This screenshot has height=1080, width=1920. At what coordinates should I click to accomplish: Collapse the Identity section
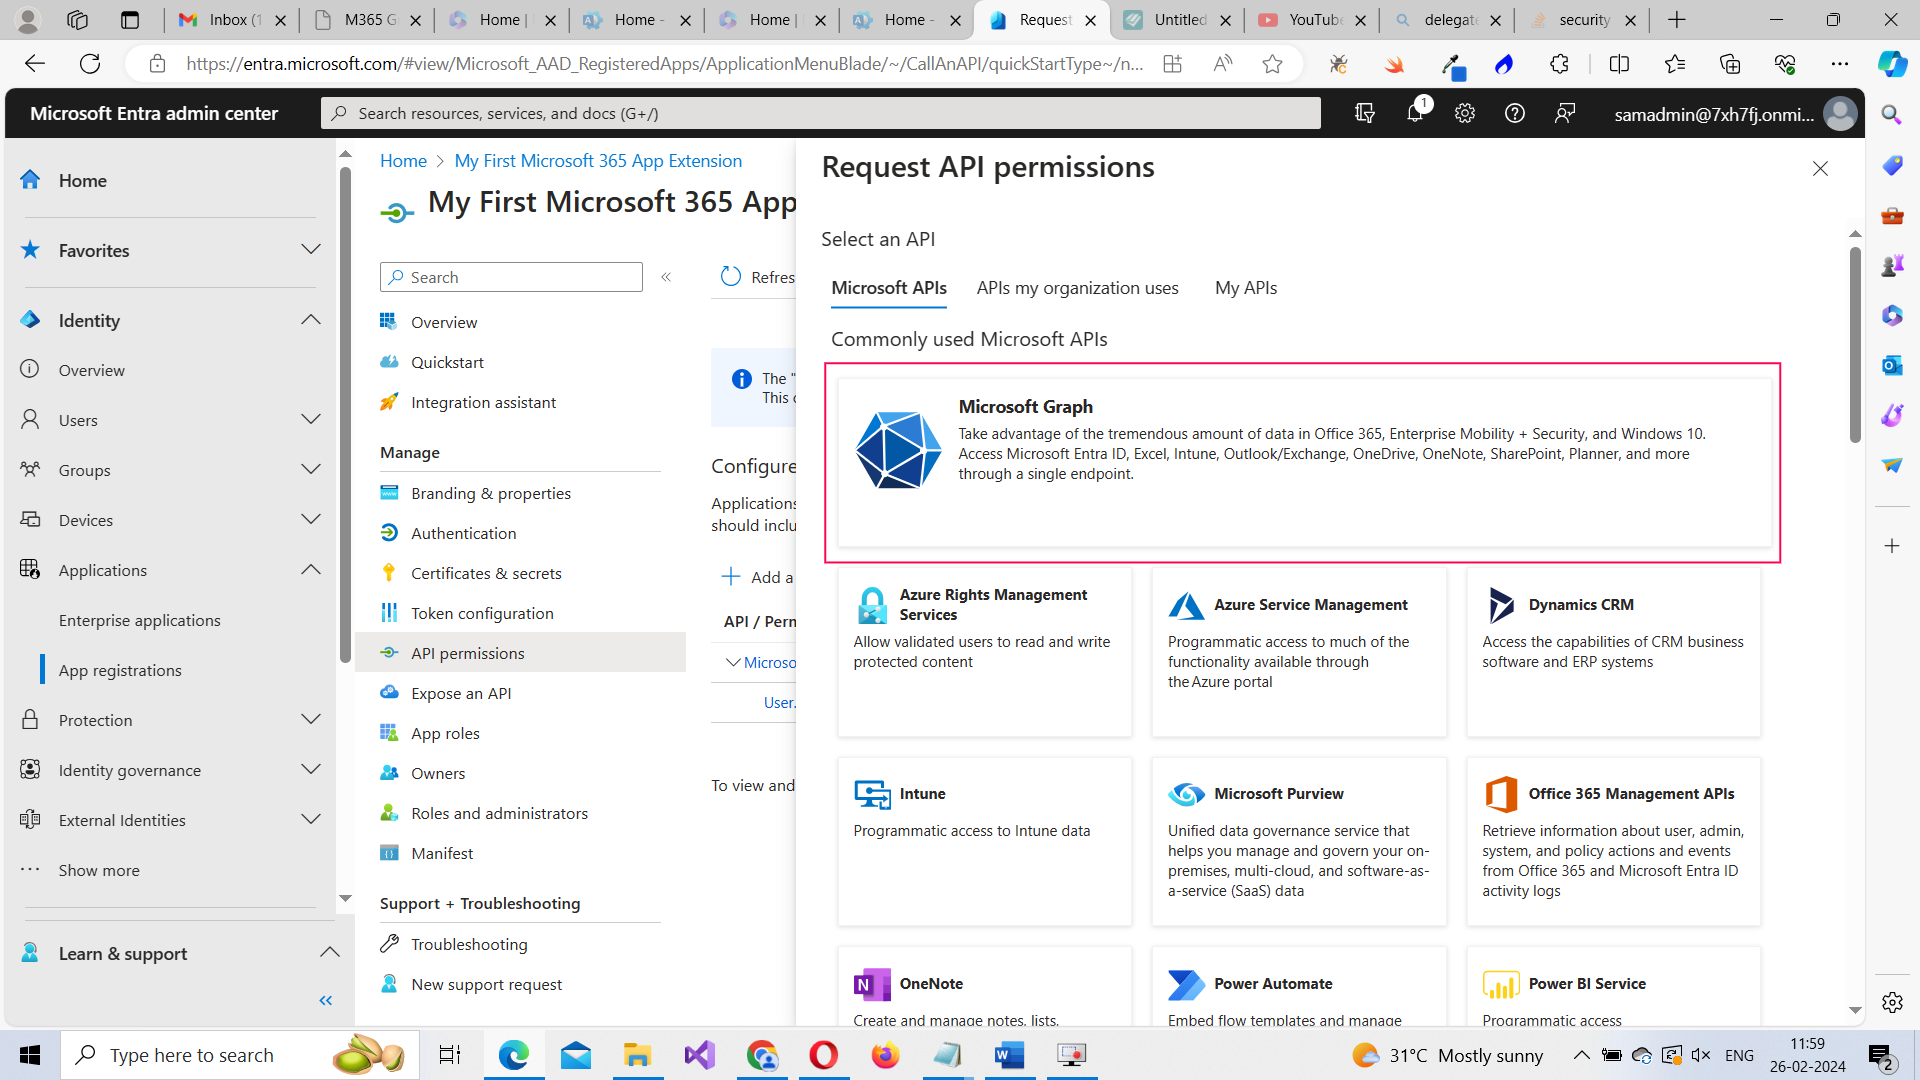point(310,319)
